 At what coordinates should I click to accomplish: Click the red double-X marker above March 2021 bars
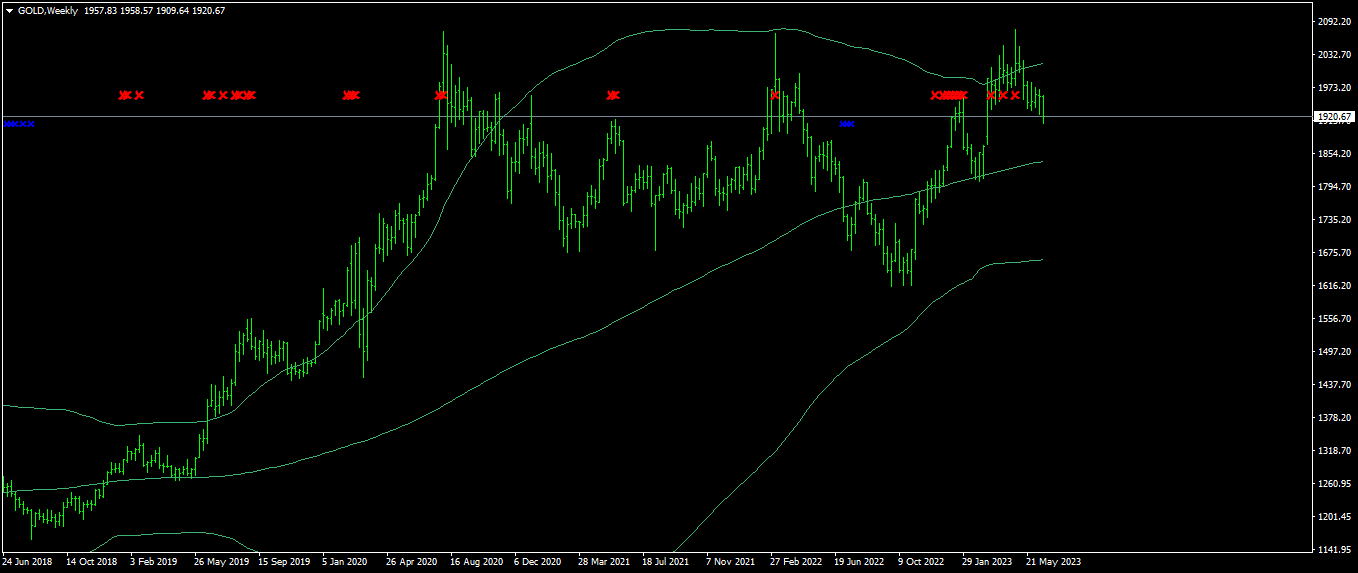613,95
